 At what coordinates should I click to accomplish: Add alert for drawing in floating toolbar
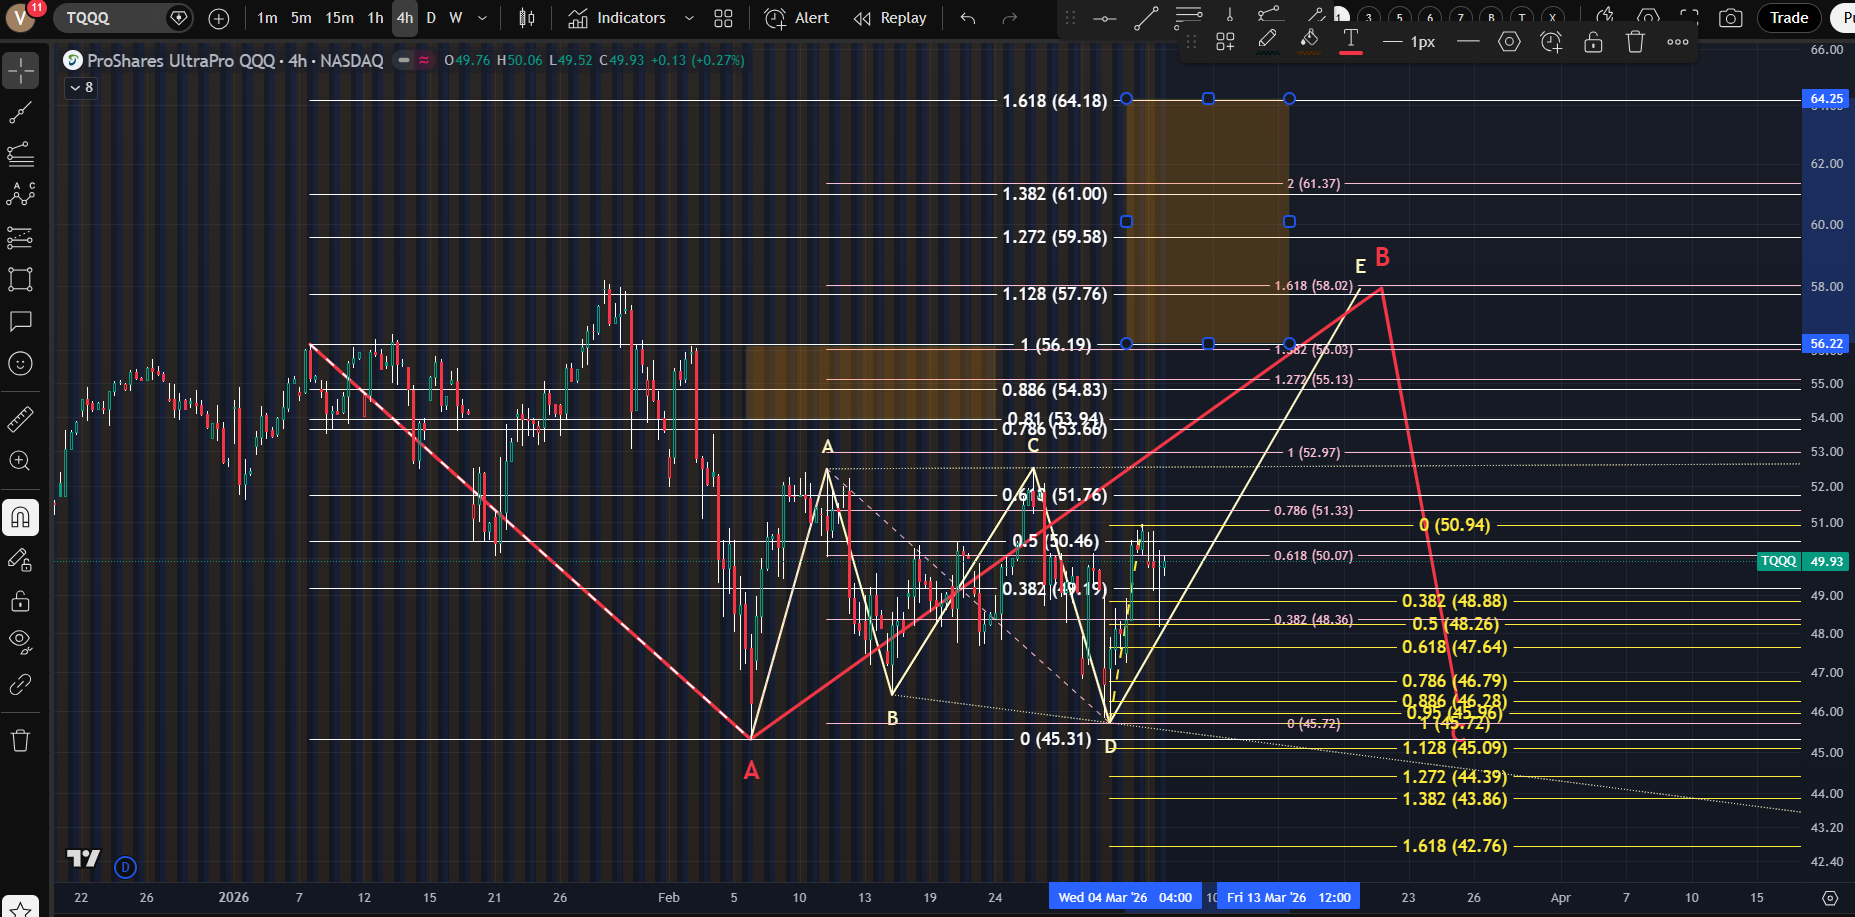[x=1551, y=42]
